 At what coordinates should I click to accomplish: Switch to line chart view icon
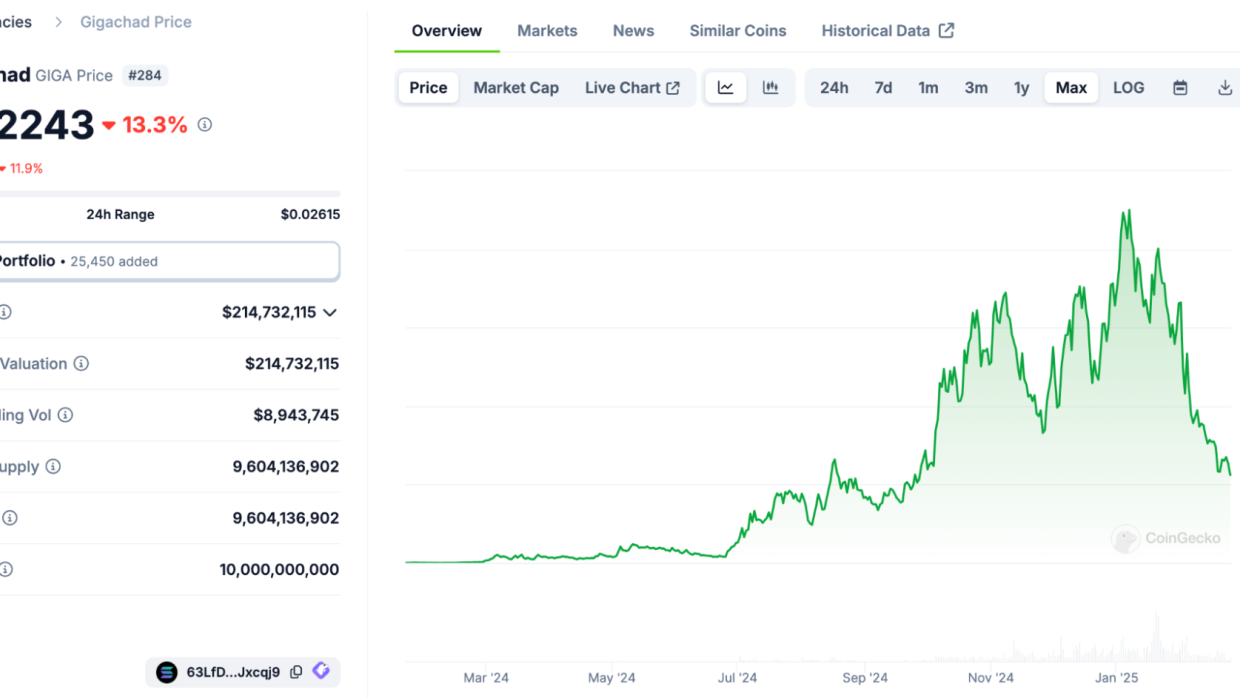[x=726, y=88]
